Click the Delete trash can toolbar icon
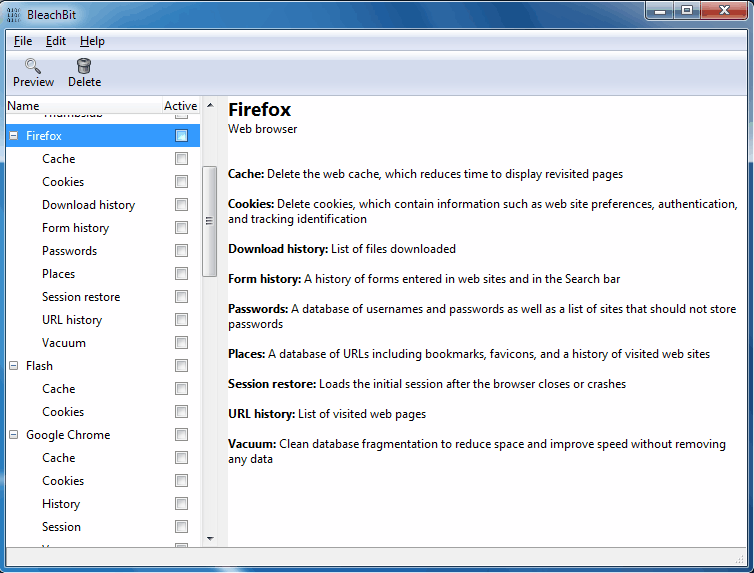The width and height of the screenshot is (754, 573). coord(84,66)
